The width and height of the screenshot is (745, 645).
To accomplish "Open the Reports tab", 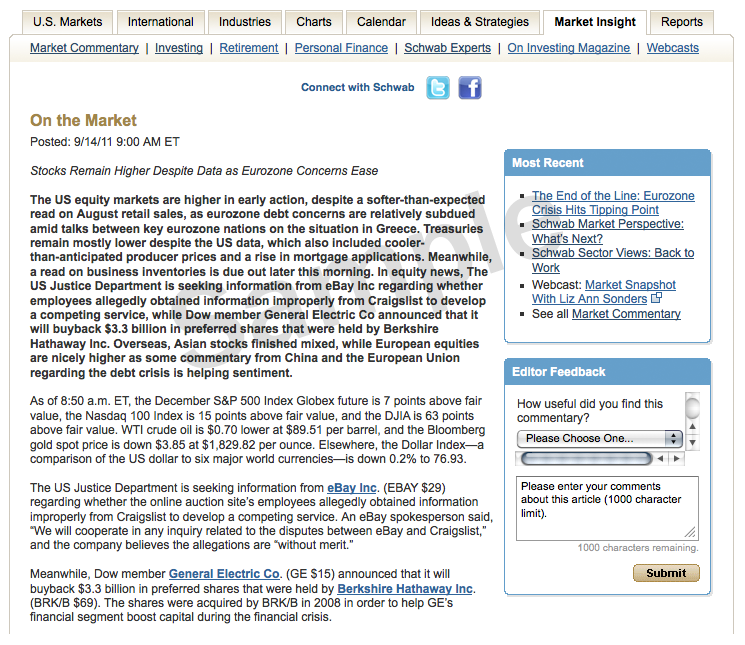I will [x=681, y=22].
